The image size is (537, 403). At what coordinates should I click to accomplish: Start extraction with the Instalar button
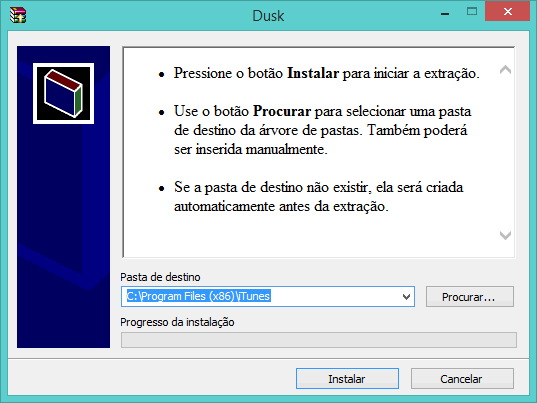tap(347, 379)
